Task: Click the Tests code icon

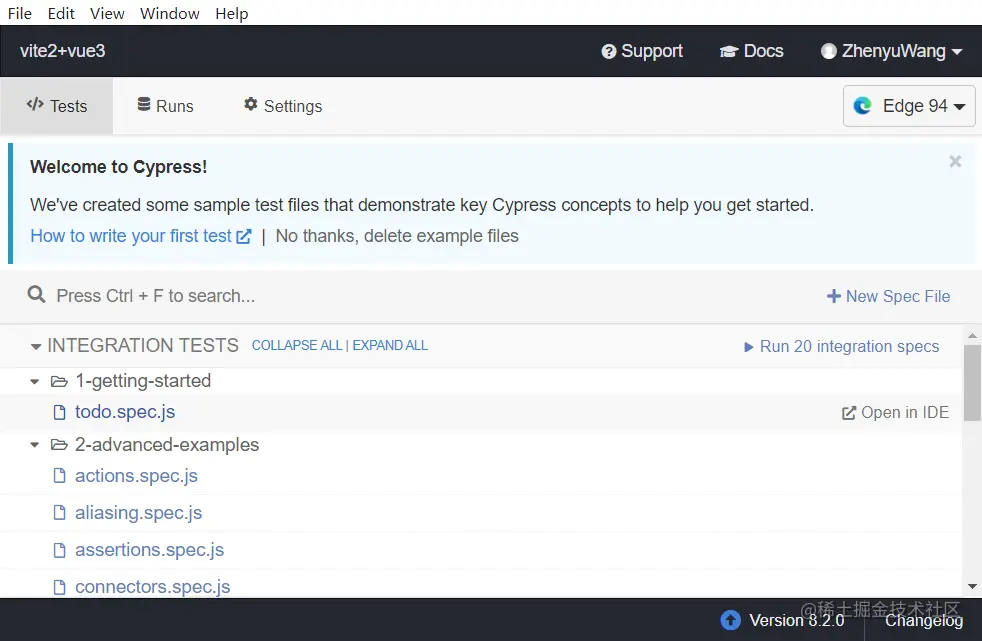Action: [35, 104]
